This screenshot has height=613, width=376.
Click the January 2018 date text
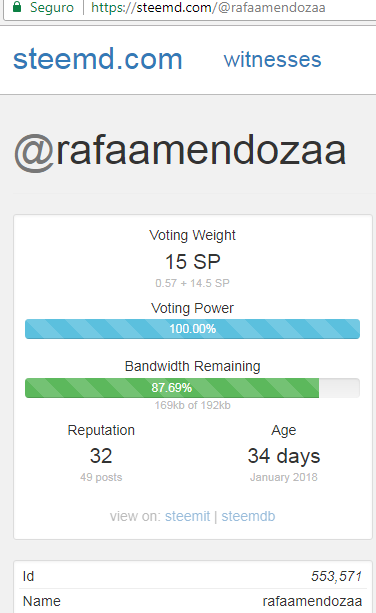click(284, 477)
